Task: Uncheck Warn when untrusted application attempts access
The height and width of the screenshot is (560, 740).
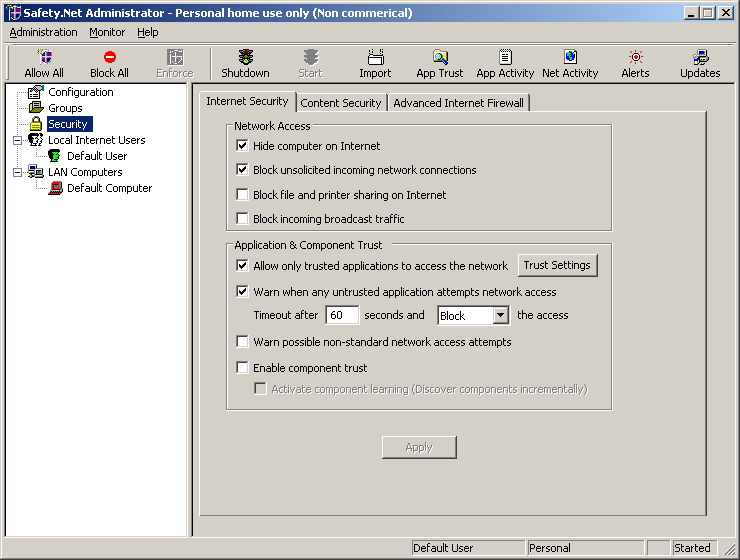Action: [242, 292]
